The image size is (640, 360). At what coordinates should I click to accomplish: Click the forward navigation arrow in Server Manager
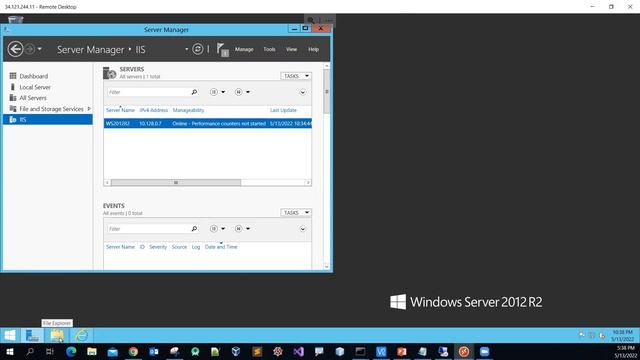30,49
